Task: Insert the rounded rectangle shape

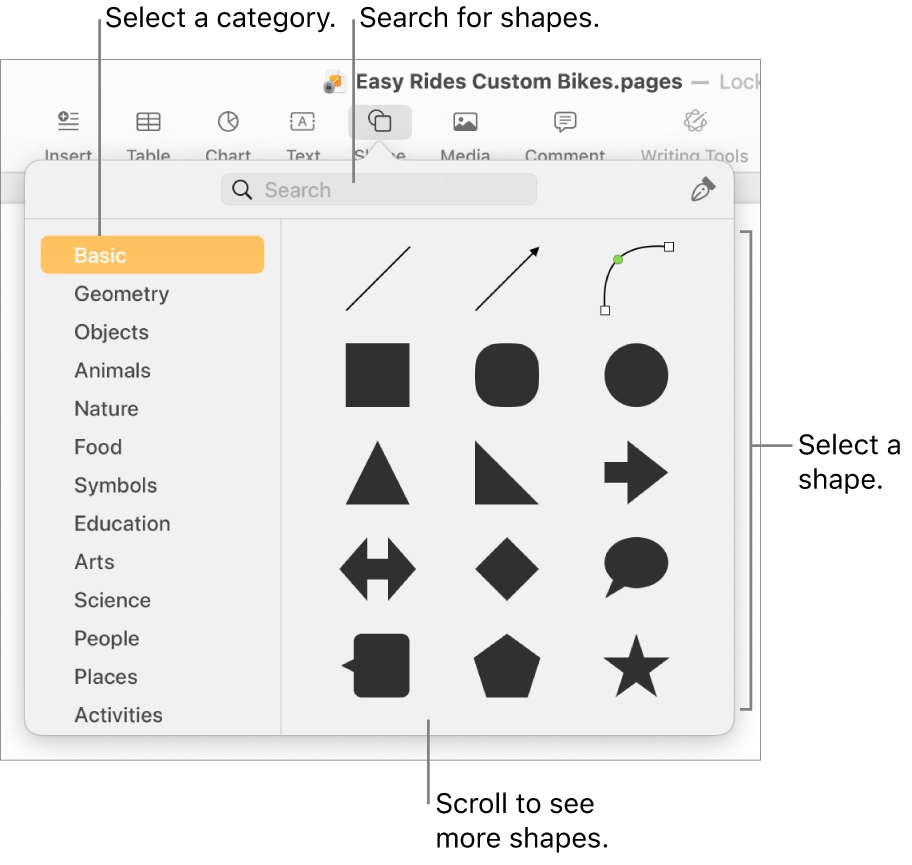Action: (507, 375)
